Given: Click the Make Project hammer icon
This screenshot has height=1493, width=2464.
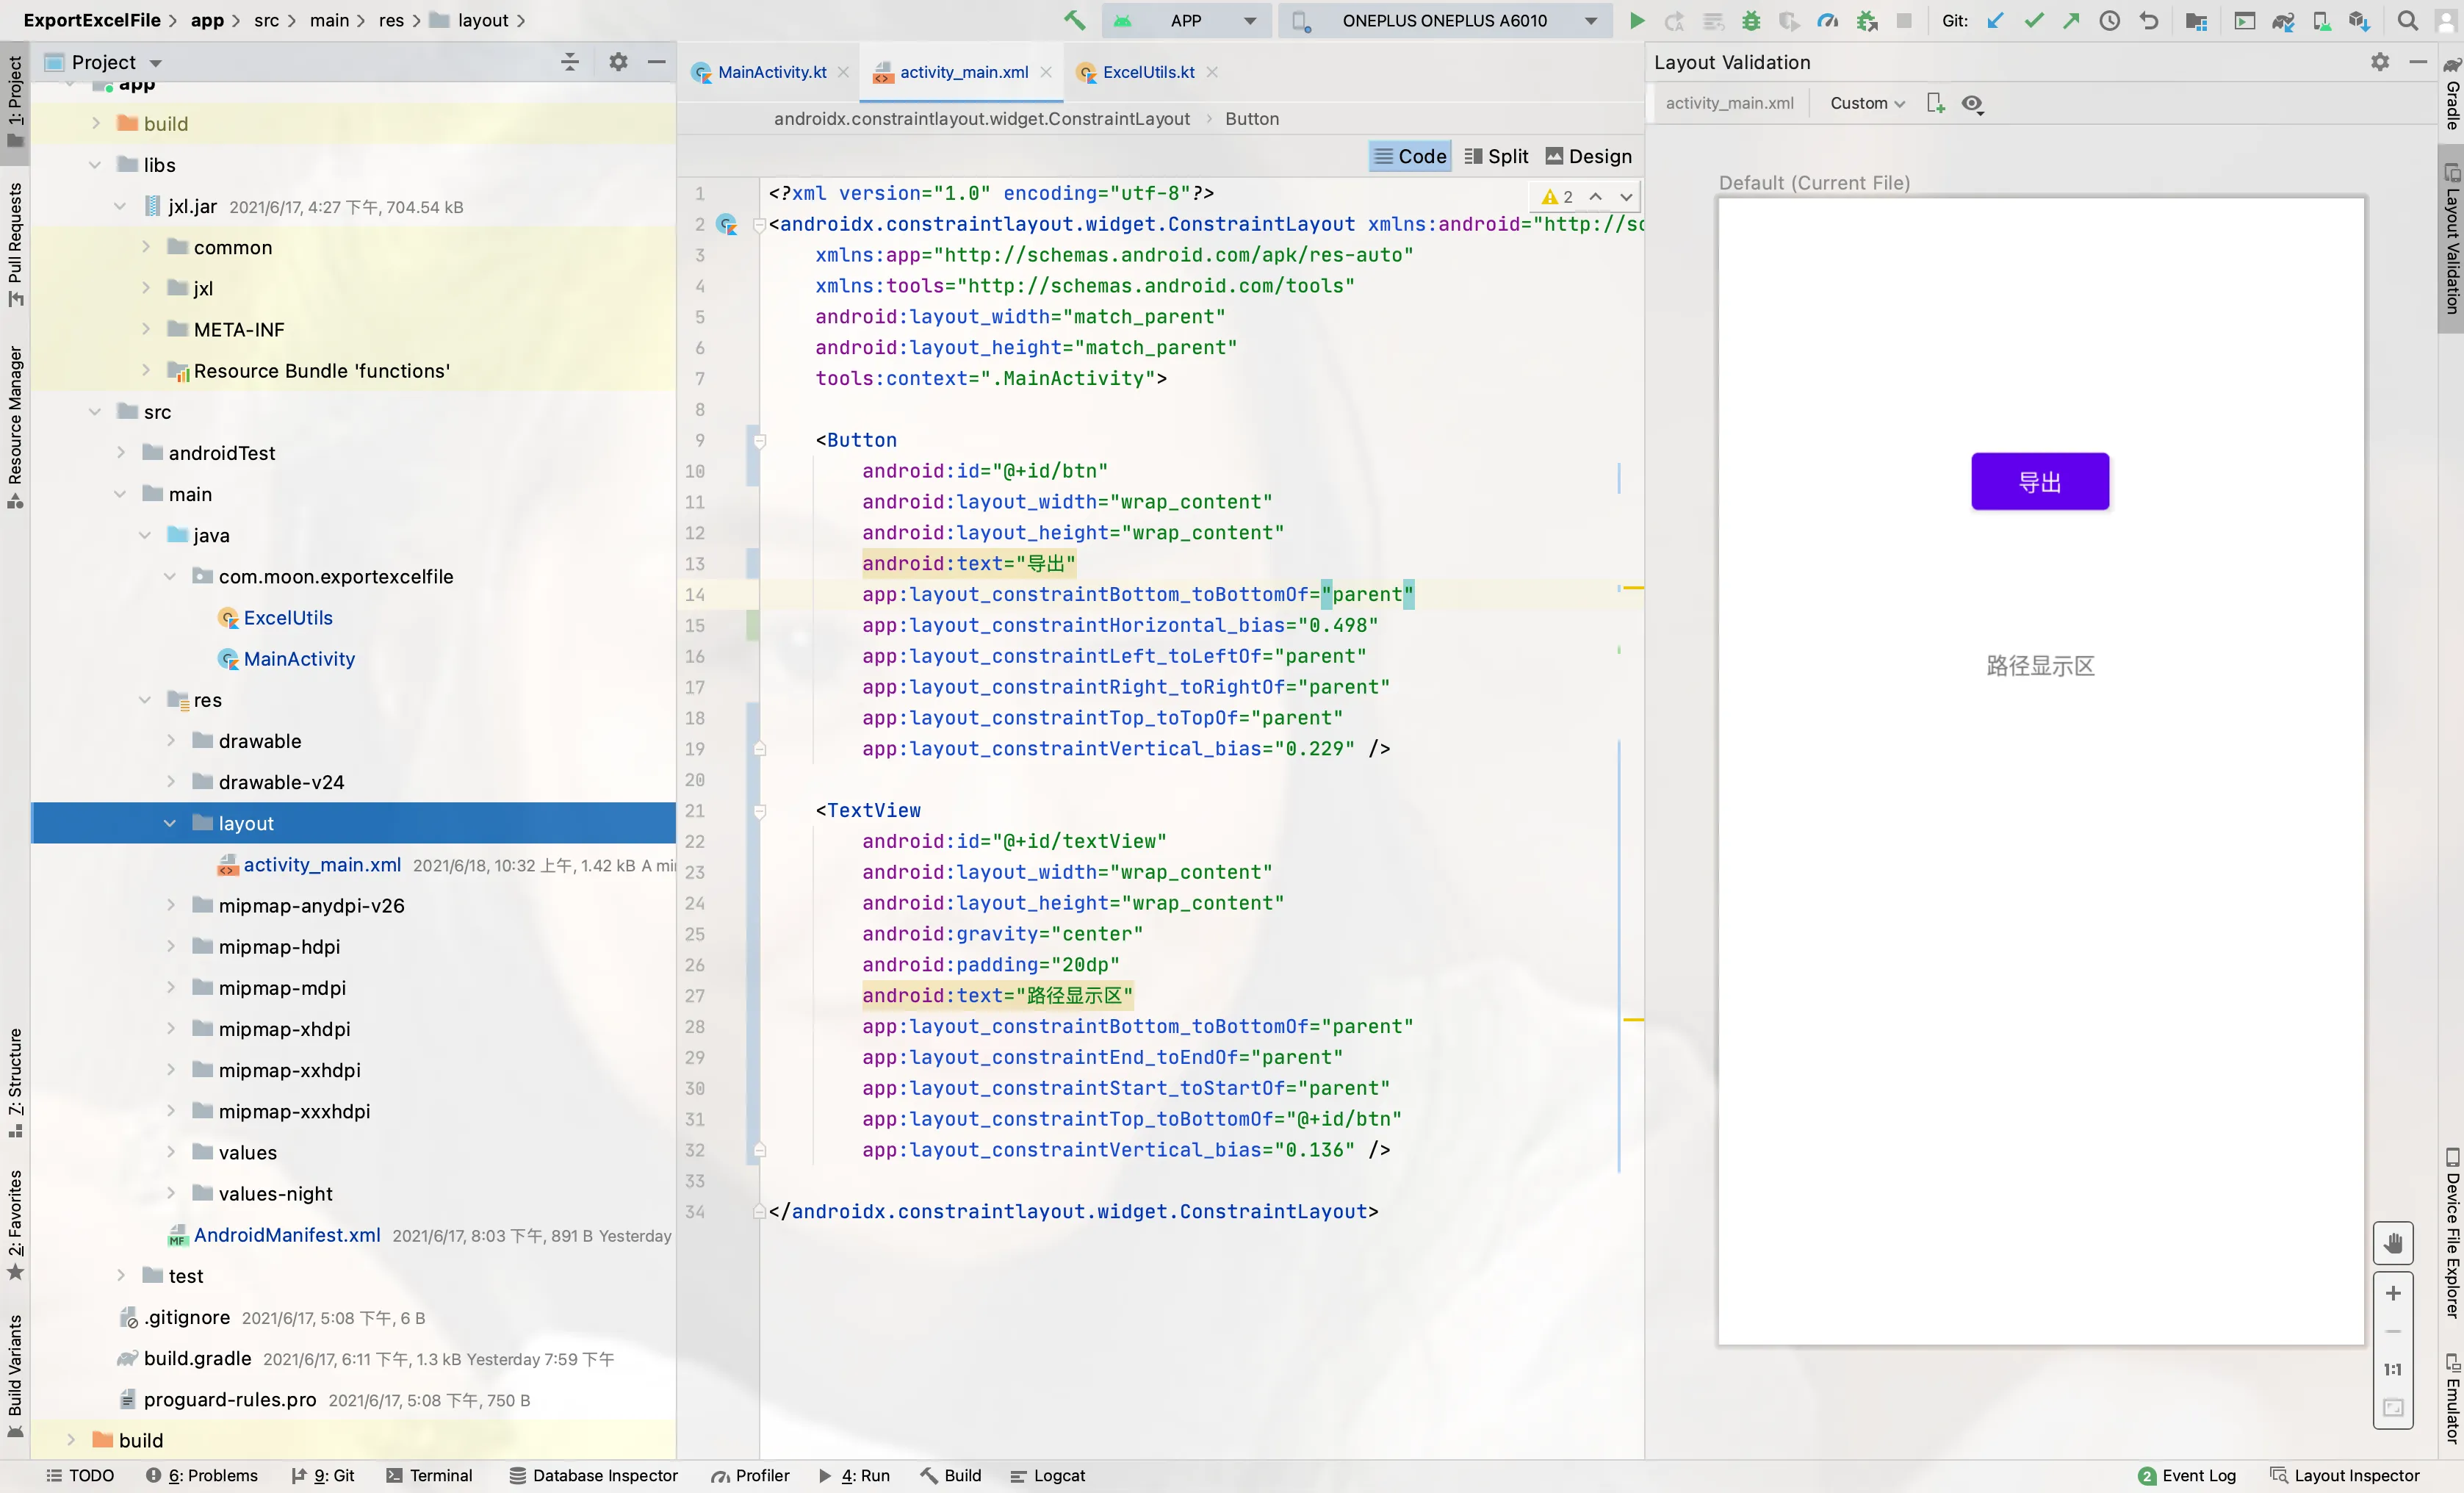Looking at the screenshot, I should [1075, 20].
